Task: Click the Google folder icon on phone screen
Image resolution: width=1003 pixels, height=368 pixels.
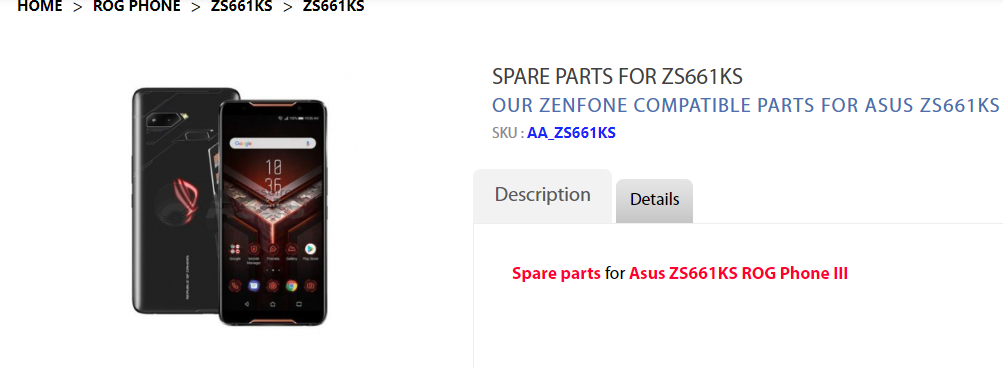Action: (x=235, y=248)
